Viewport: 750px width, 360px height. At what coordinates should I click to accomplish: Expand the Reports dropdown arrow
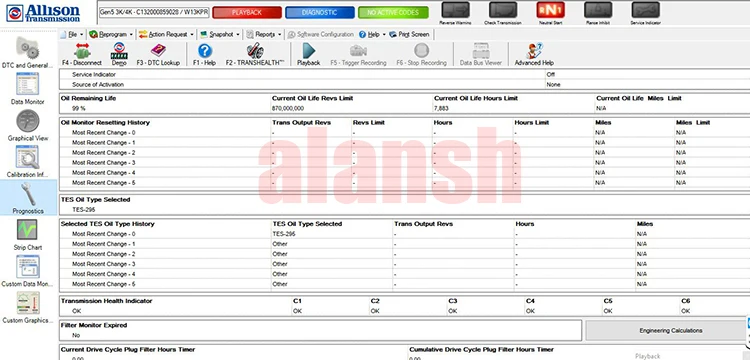coord(279,35)
